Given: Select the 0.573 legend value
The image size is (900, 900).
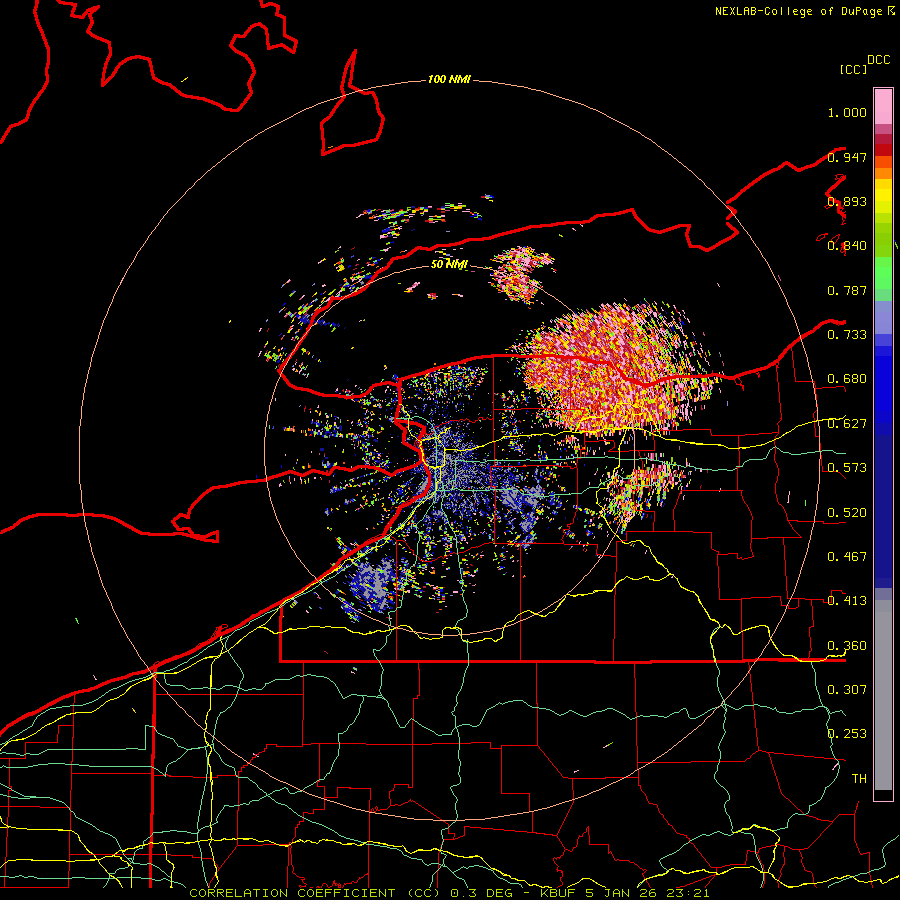Looking at the screenshot, I should [x=847, y=468].
